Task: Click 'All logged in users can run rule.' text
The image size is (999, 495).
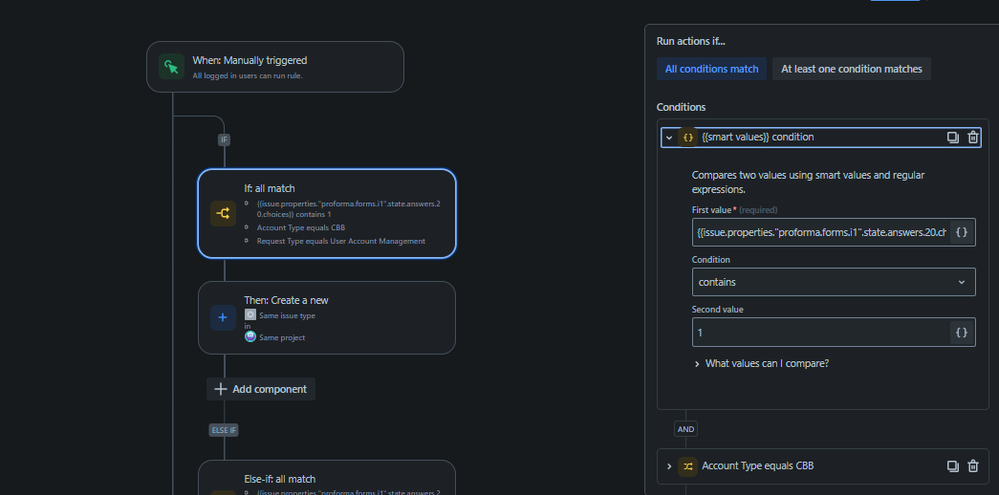Action: 247,76
